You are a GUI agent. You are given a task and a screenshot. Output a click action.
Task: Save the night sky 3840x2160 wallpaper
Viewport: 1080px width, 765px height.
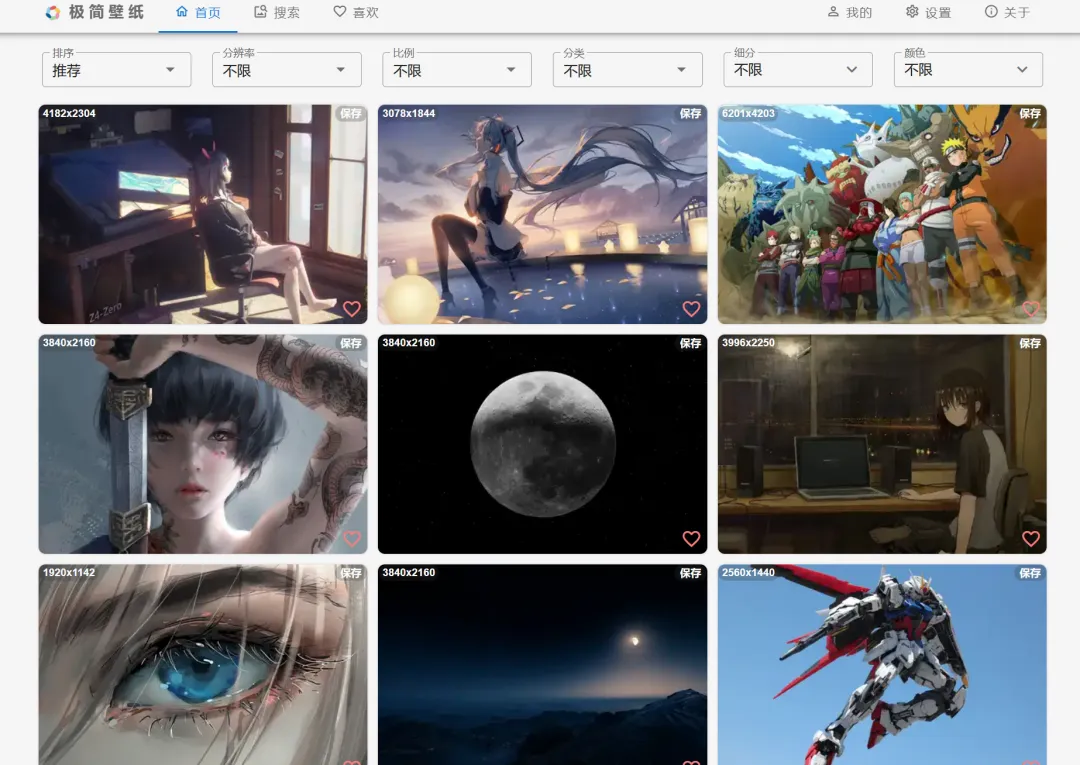click(x=691, y=573)
